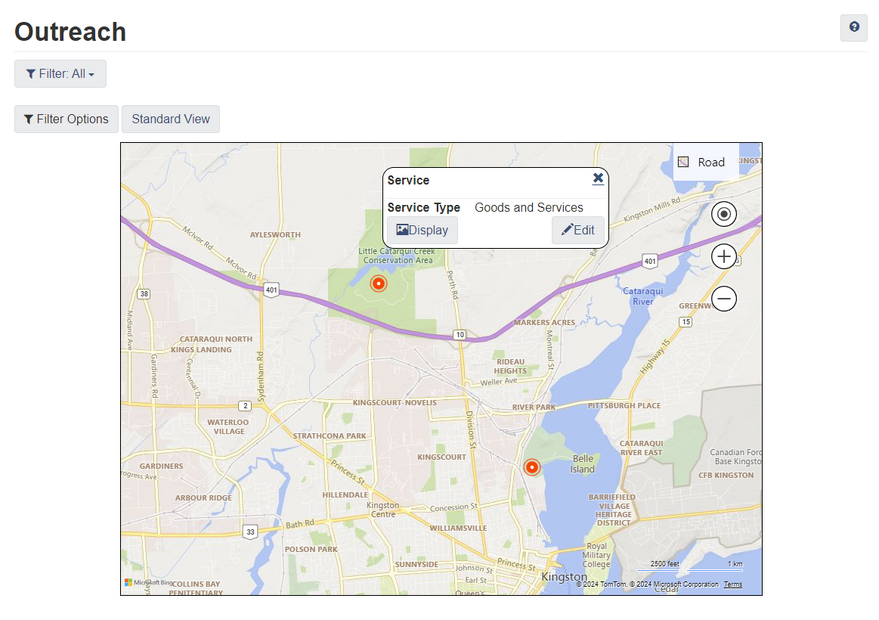The height and width of the screenshot is (620, 879).
Task: Expand the Filter: All dropdown
Action: click(x=60, y=74)
